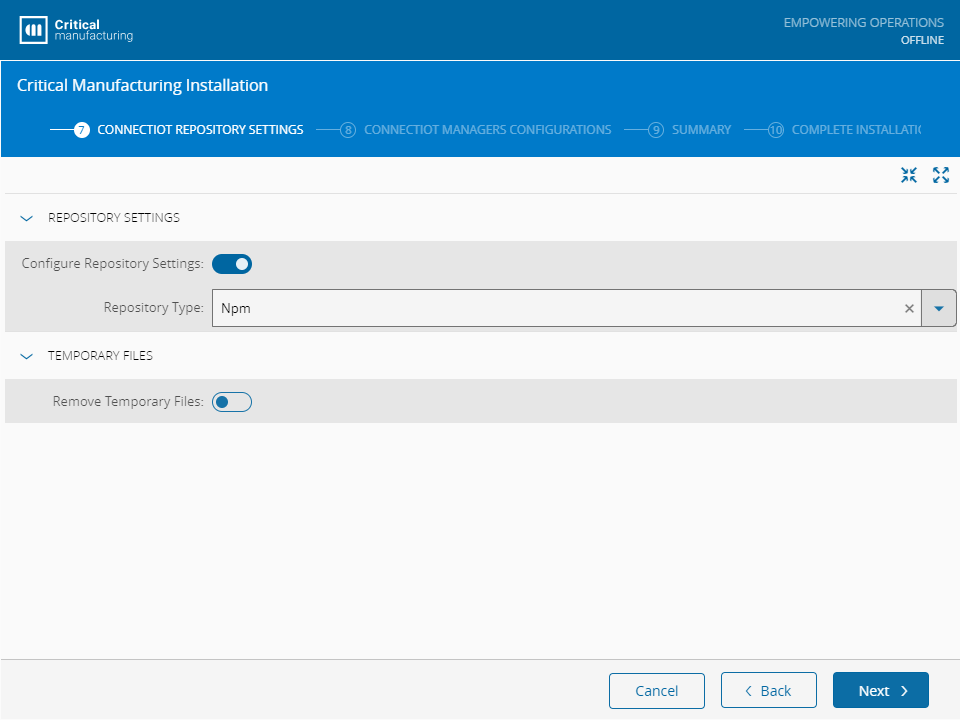Select the Complete Installation step

point(854,130)
